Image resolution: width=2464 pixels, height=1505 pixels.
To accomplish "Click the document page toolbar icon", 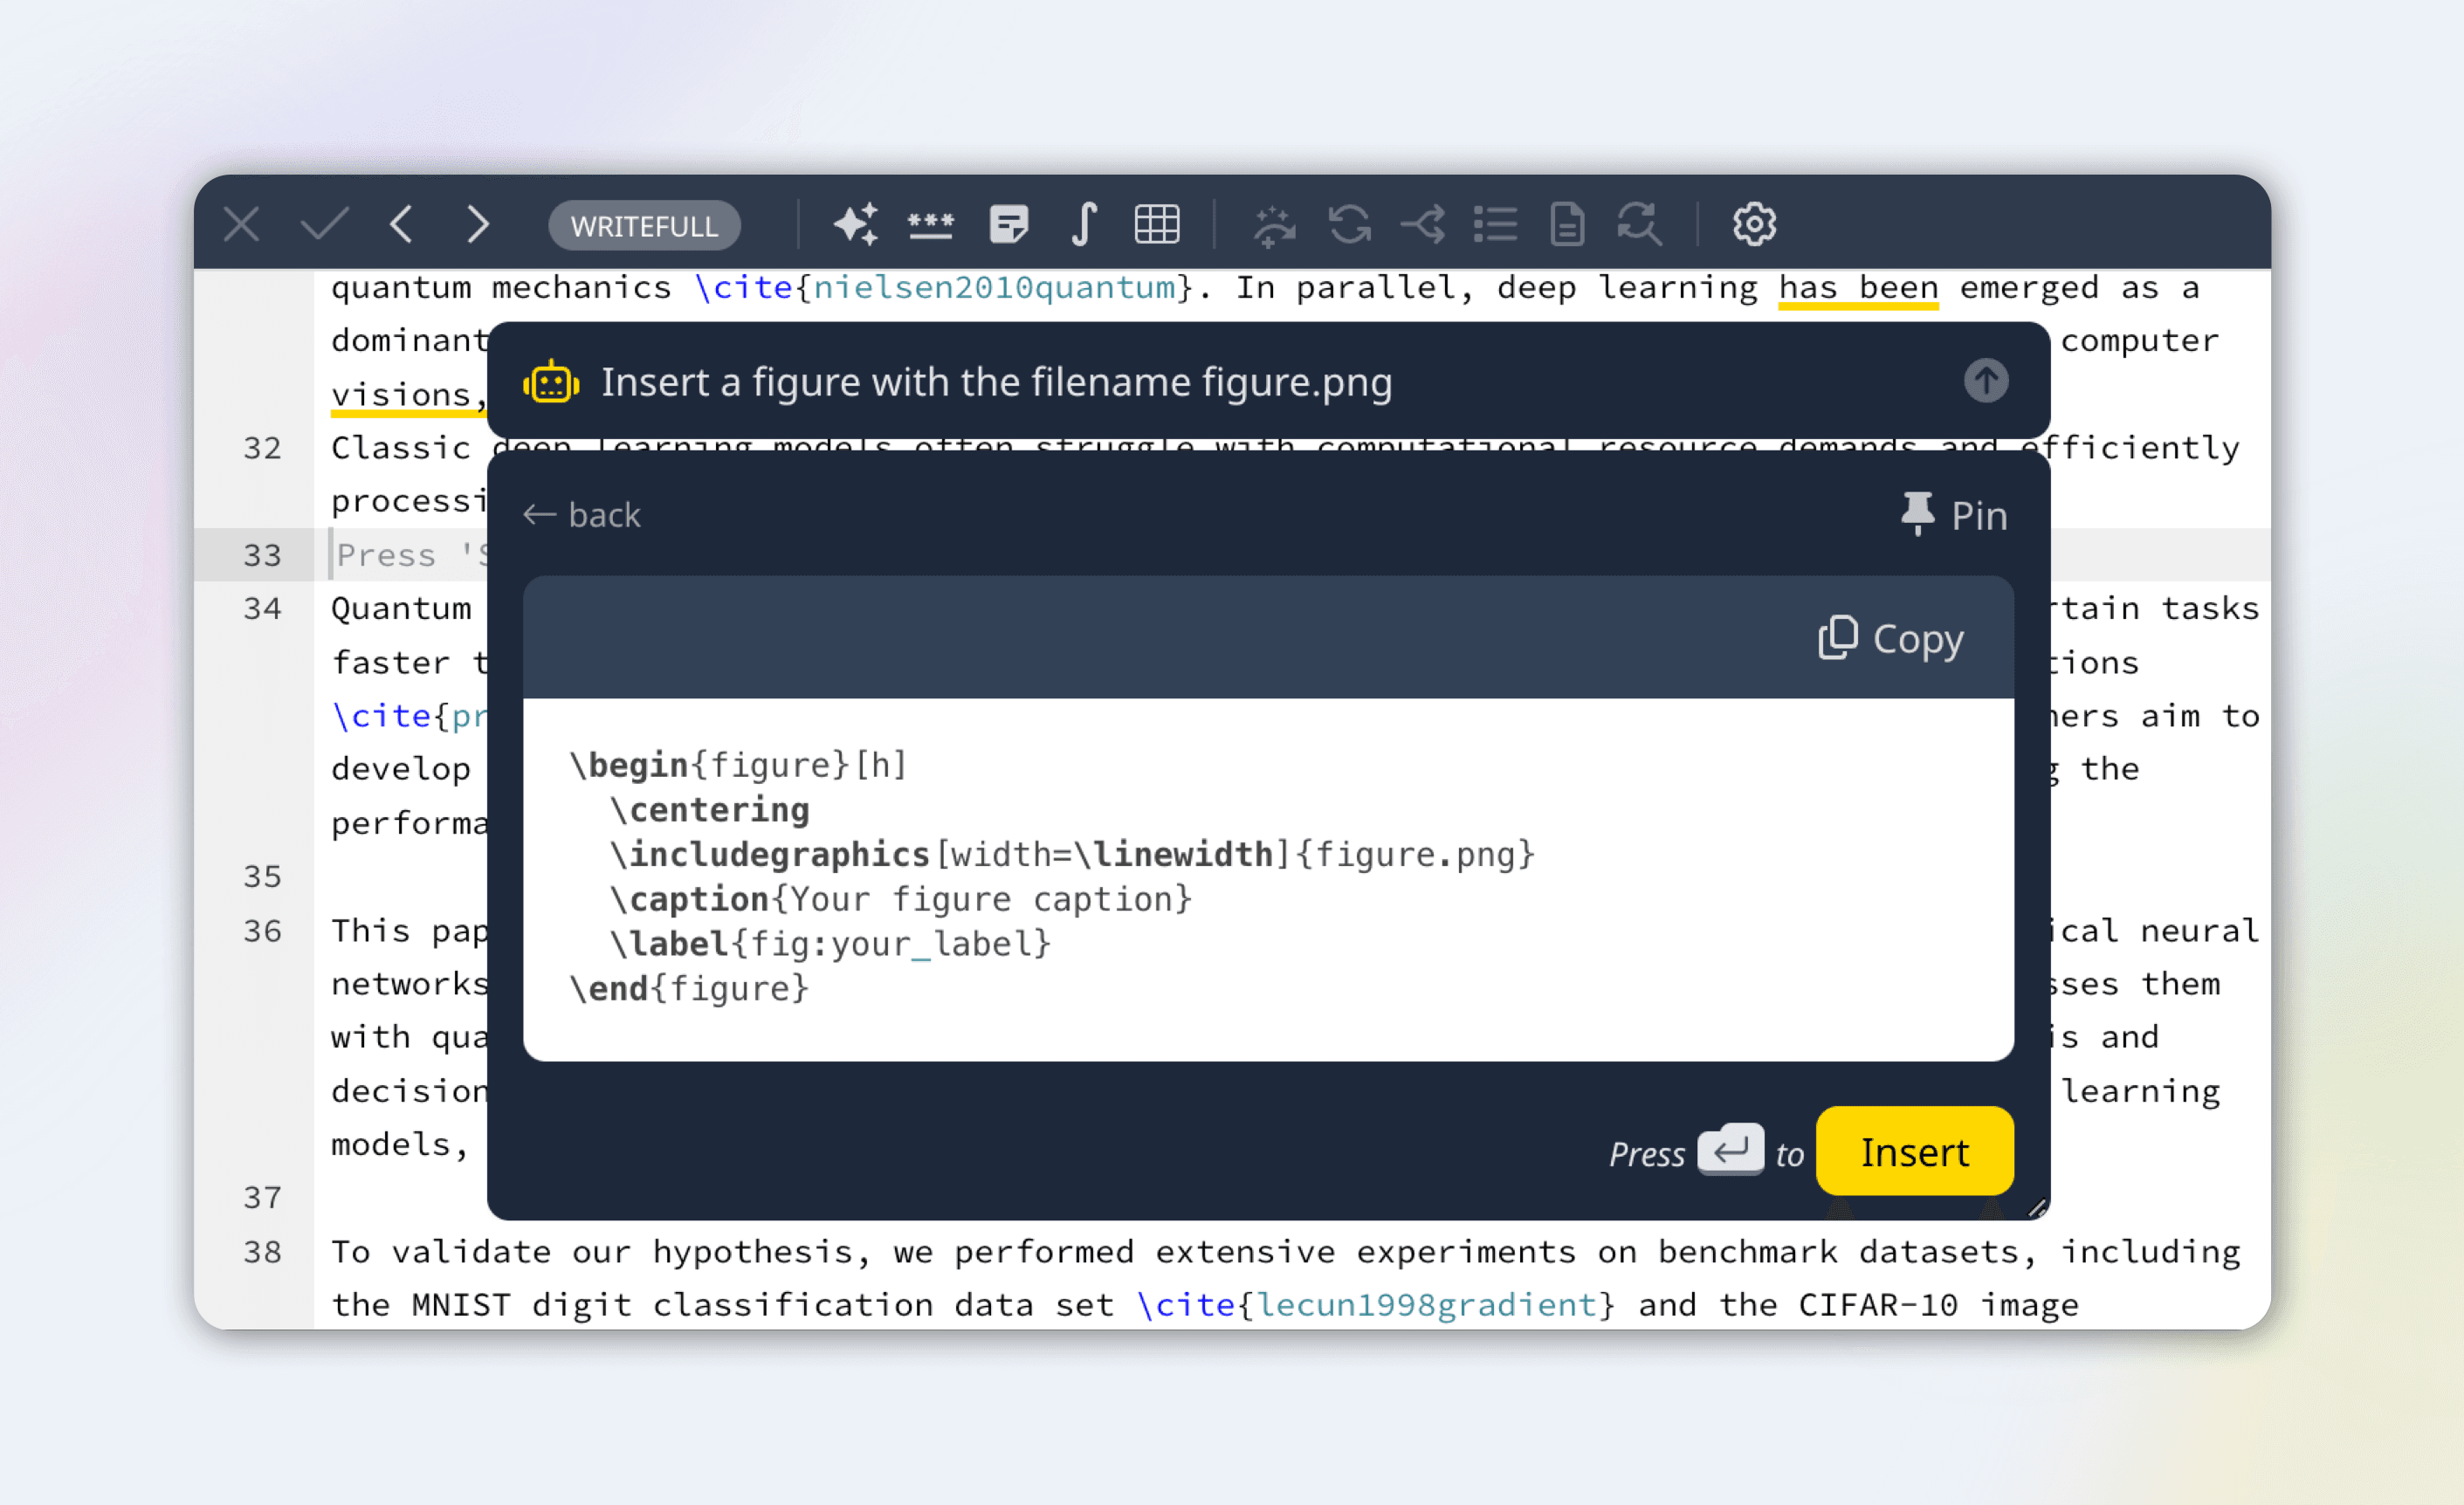I will 1567,224.
